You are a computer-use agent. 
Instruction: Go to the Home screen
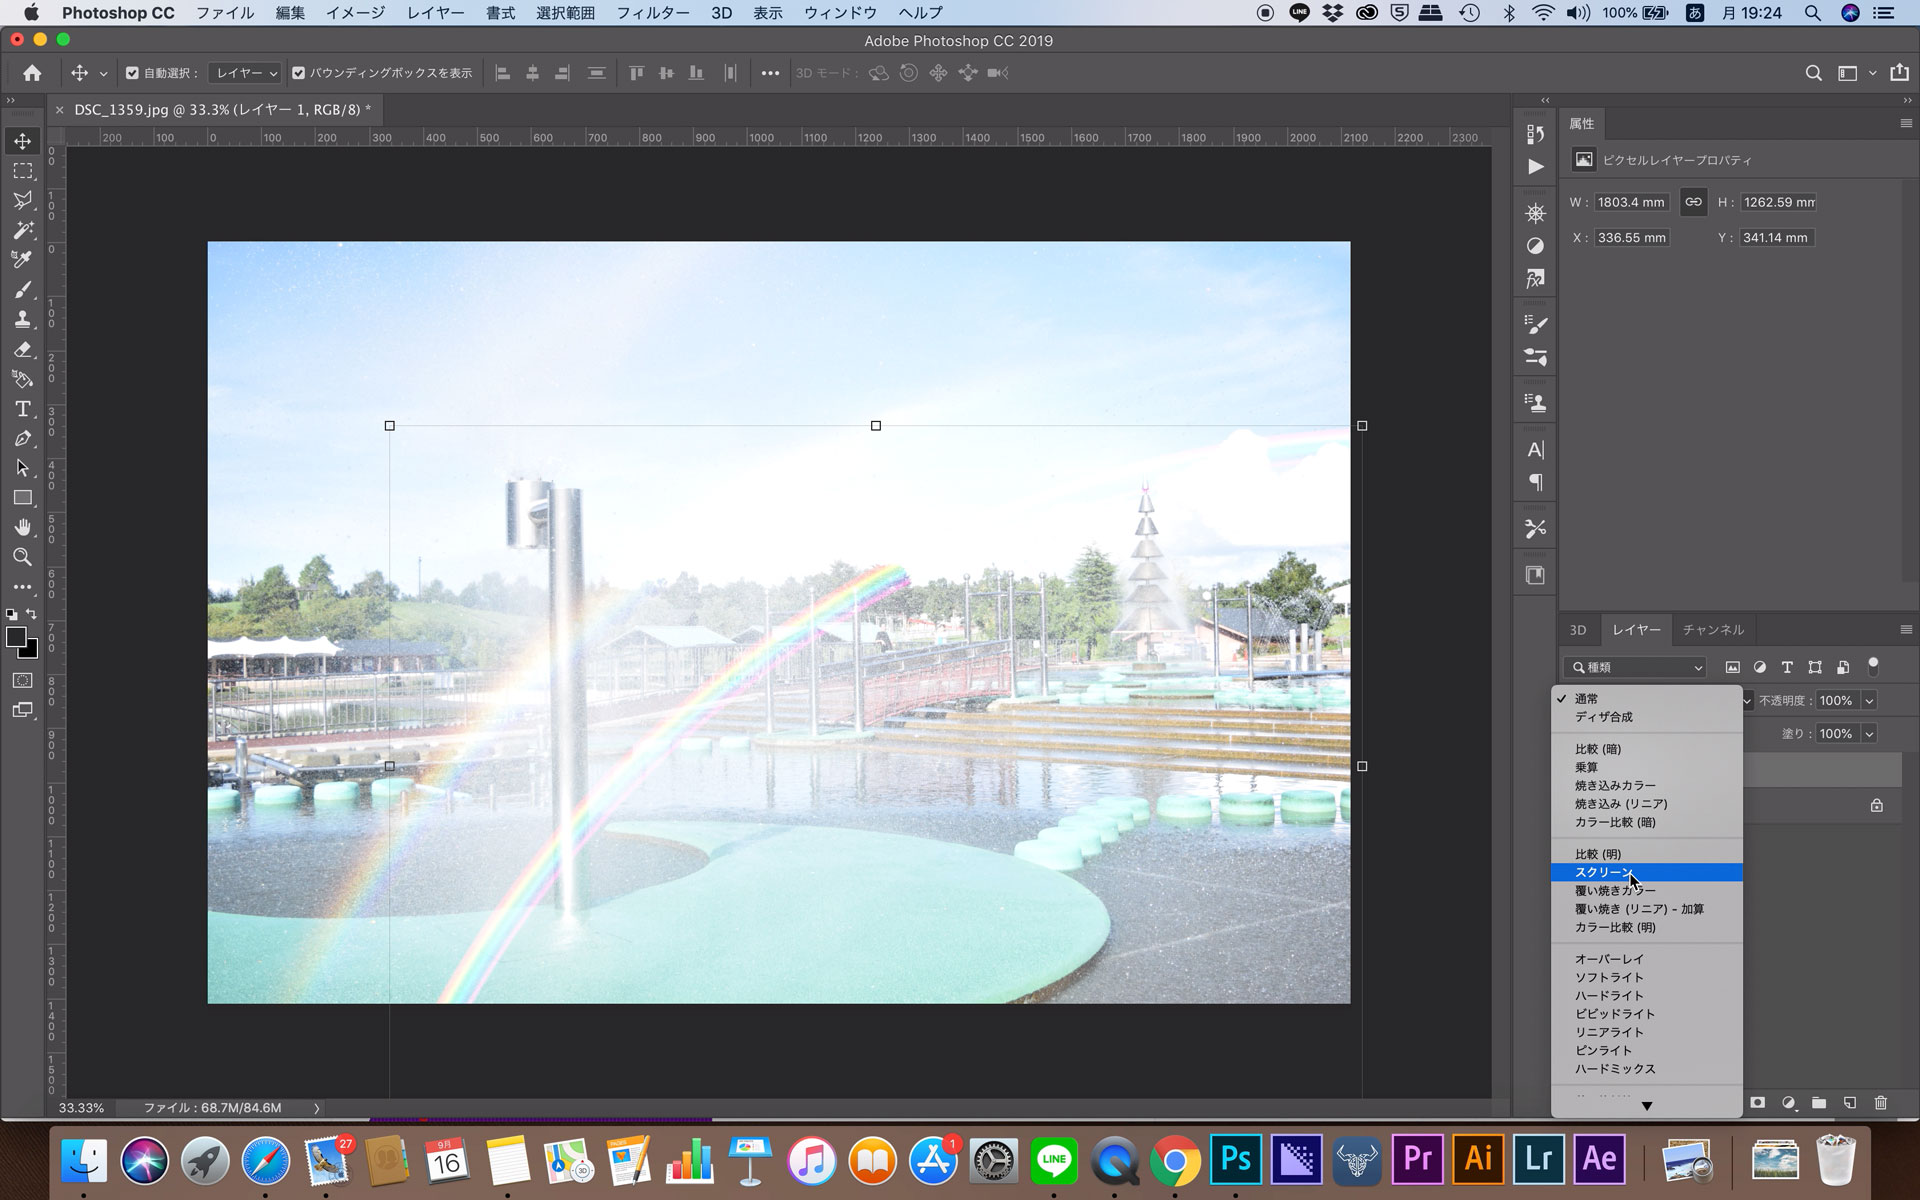pos(32,73)
